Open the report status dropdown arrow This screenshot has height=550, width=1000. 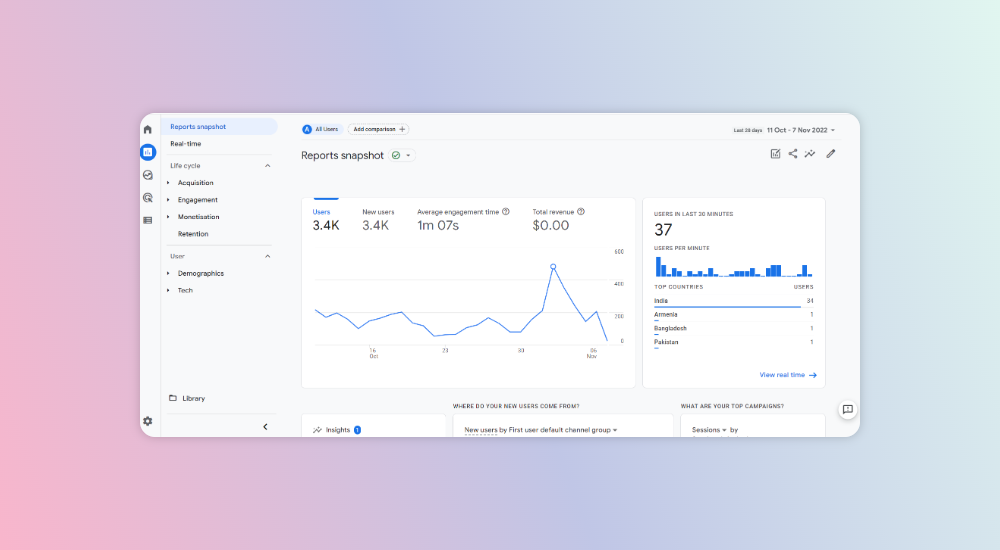pos(408,155)
